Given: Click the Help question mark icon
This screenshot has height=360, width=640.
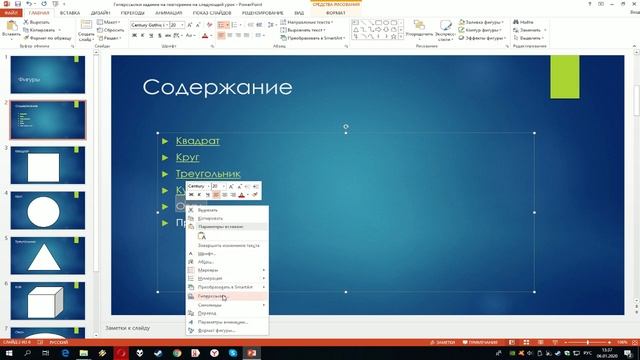Looking at the screenshot, I should point(589,4).
